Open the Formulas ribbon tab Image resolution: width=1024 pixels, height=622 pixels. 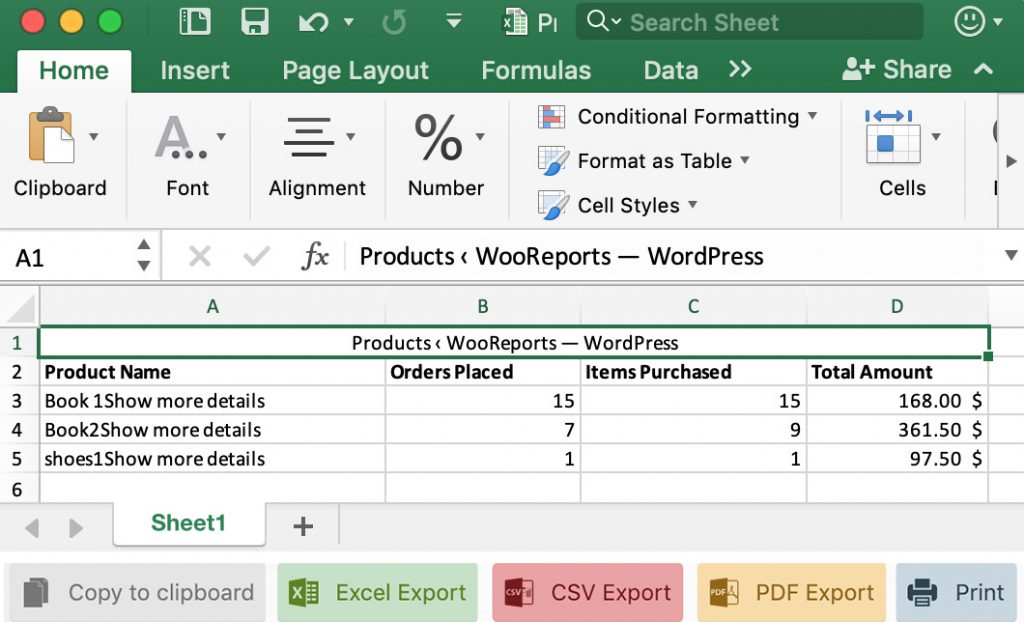pos(536,71)
